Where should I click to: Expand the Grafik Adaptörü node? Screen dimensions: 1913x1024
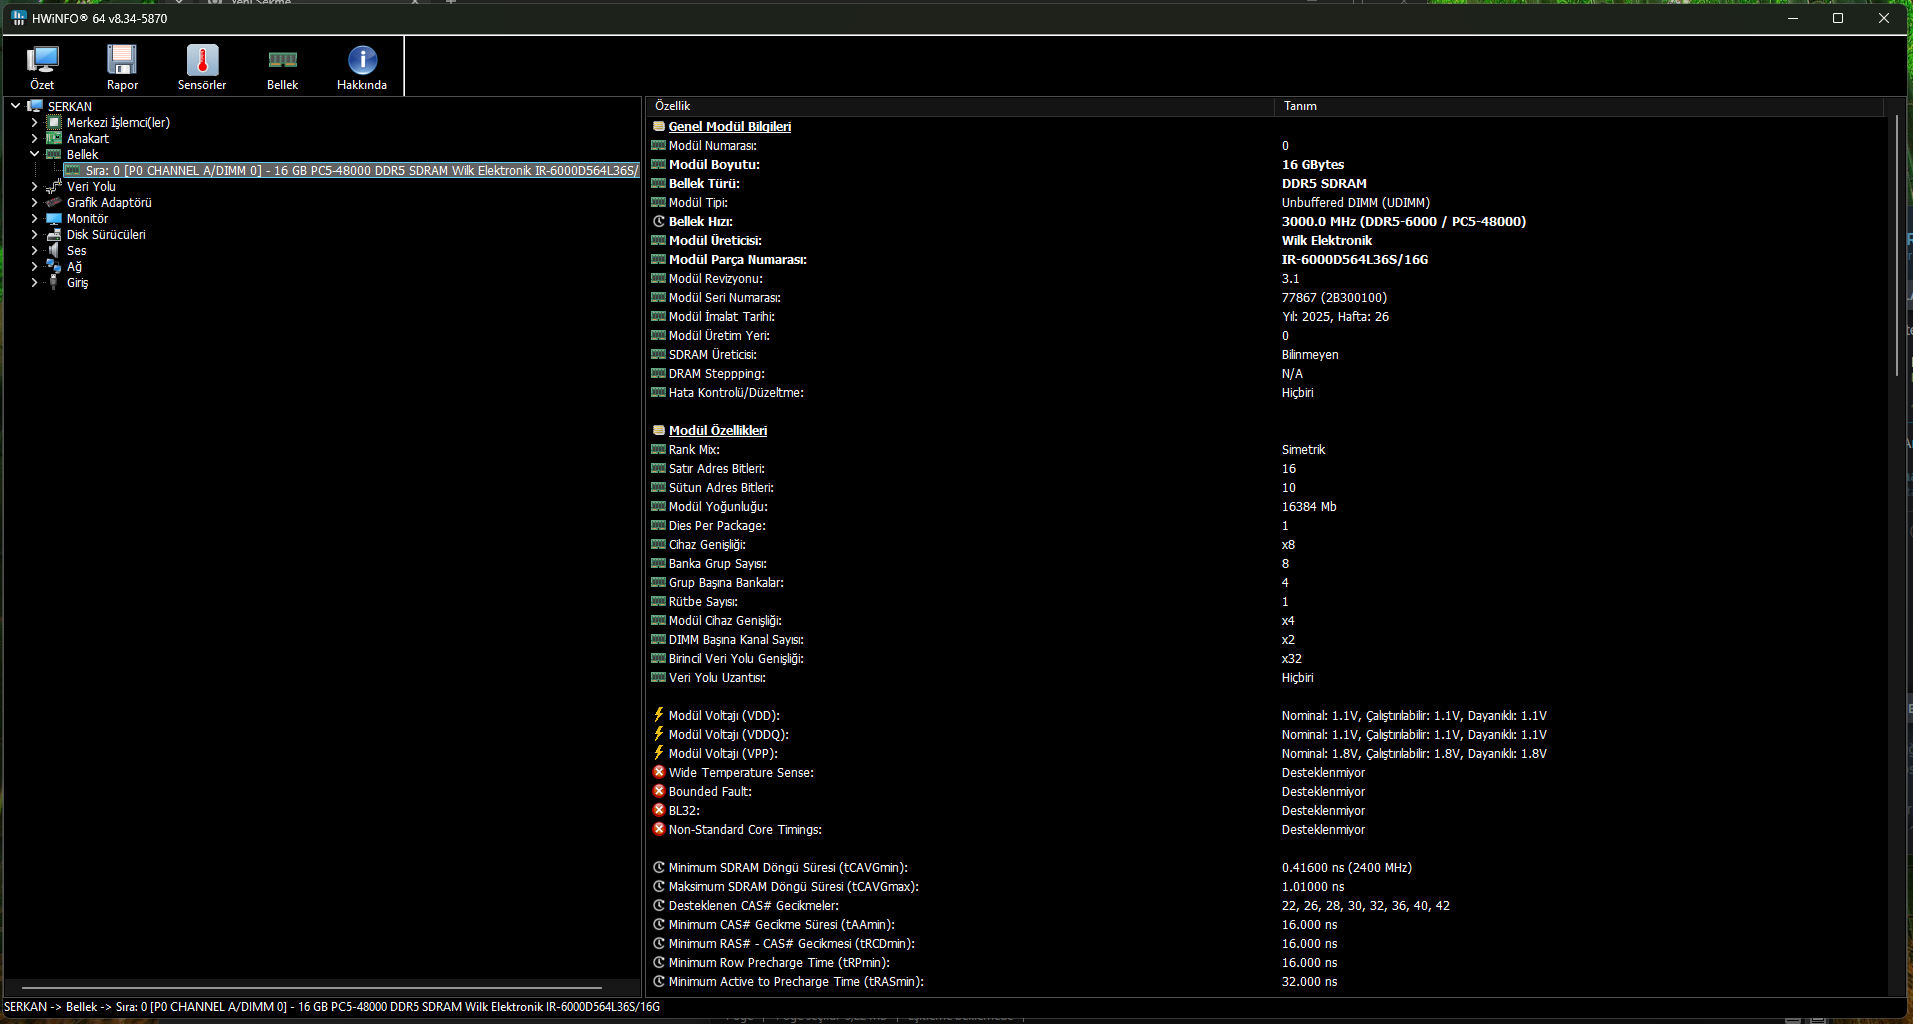click(35, 202)
